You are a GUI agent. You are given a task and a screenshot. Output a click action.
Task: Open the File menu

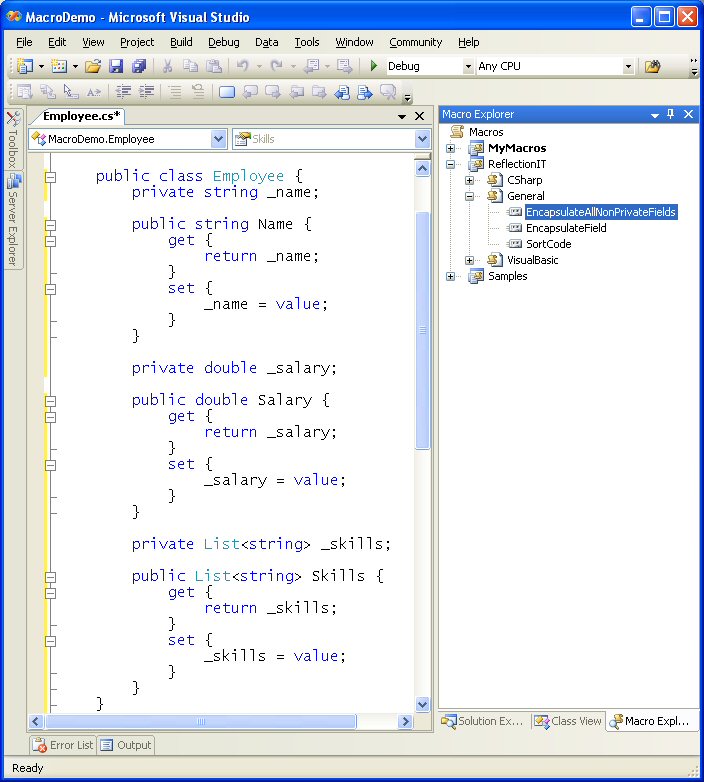click(24, 42)
